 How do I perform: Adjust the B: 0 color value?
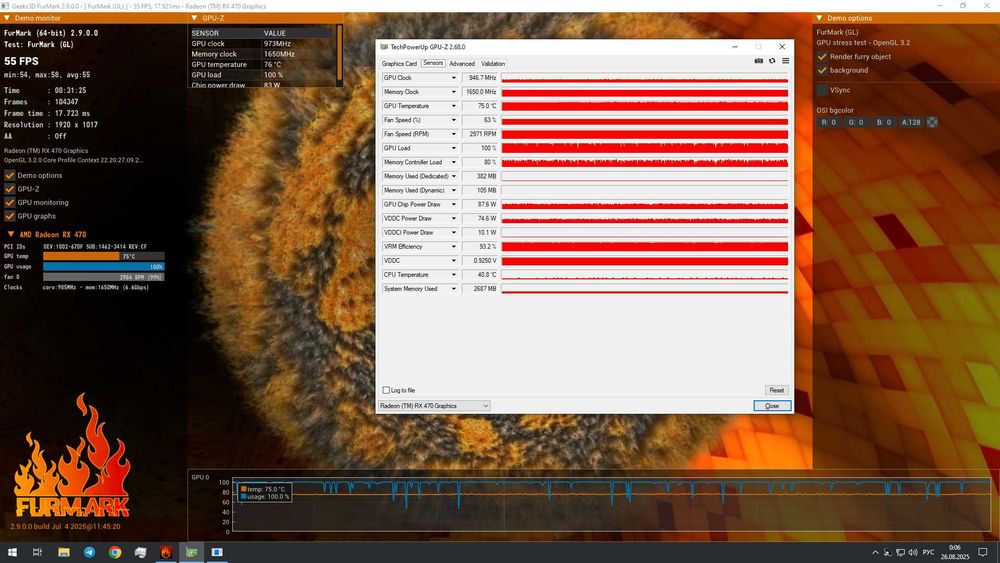[x=883, y=122]
